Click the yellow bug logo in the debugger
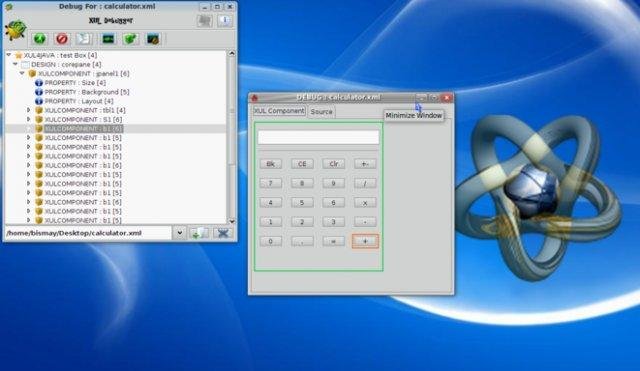 point(16,30)
